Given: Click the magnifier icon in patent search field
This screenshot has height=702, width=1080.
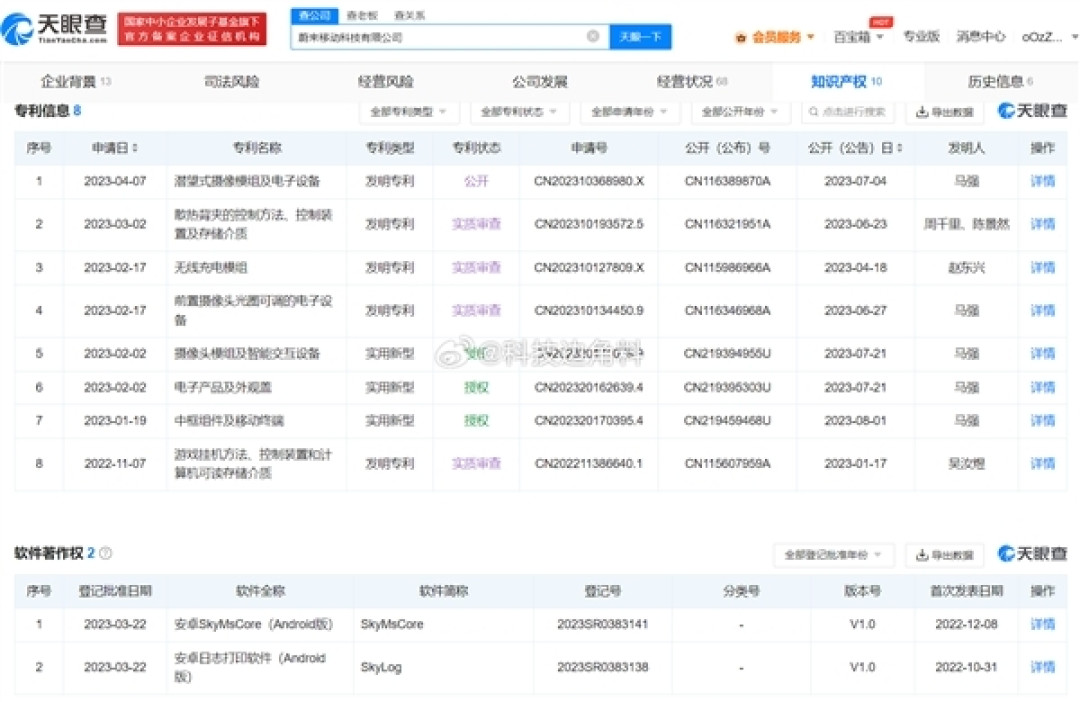Looking at the screenshot, I should [x=814, y=112].
